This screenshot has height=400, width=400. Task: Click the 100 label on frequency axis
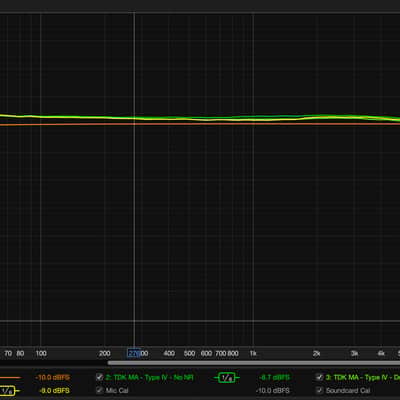click(41, 353)
